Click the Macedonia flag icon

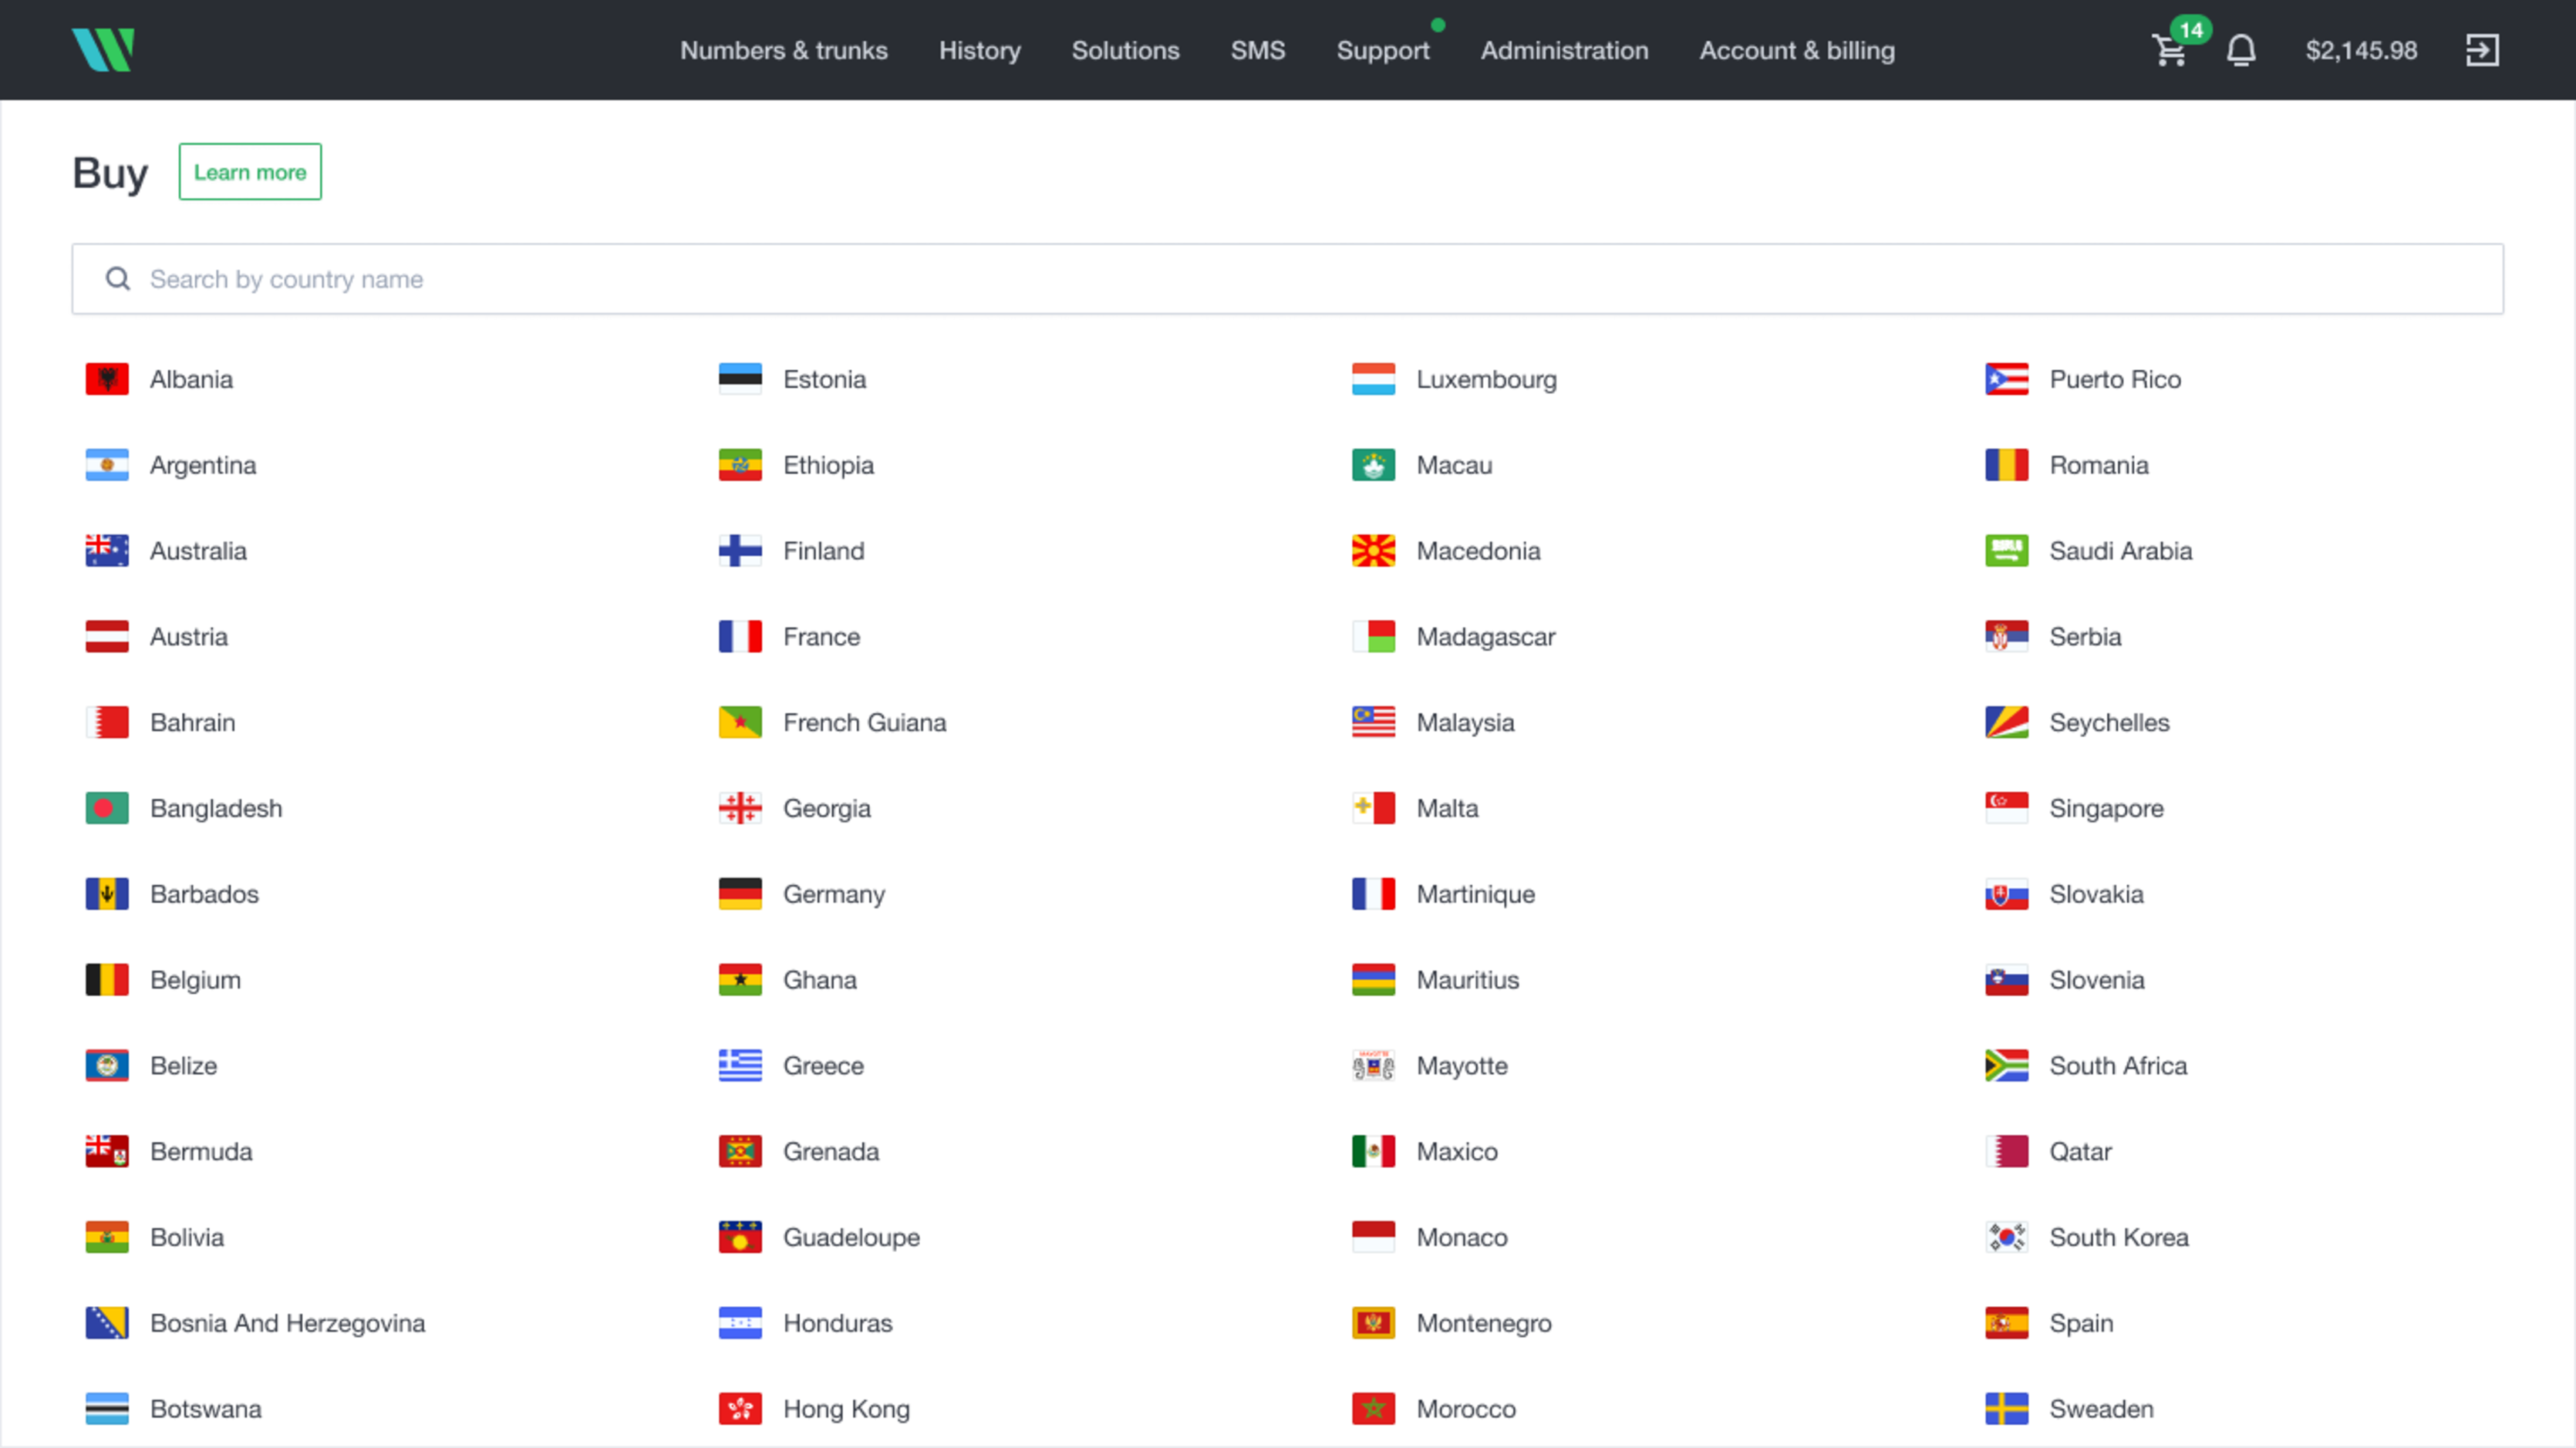pyautogui.click(x=1373, y=551)
